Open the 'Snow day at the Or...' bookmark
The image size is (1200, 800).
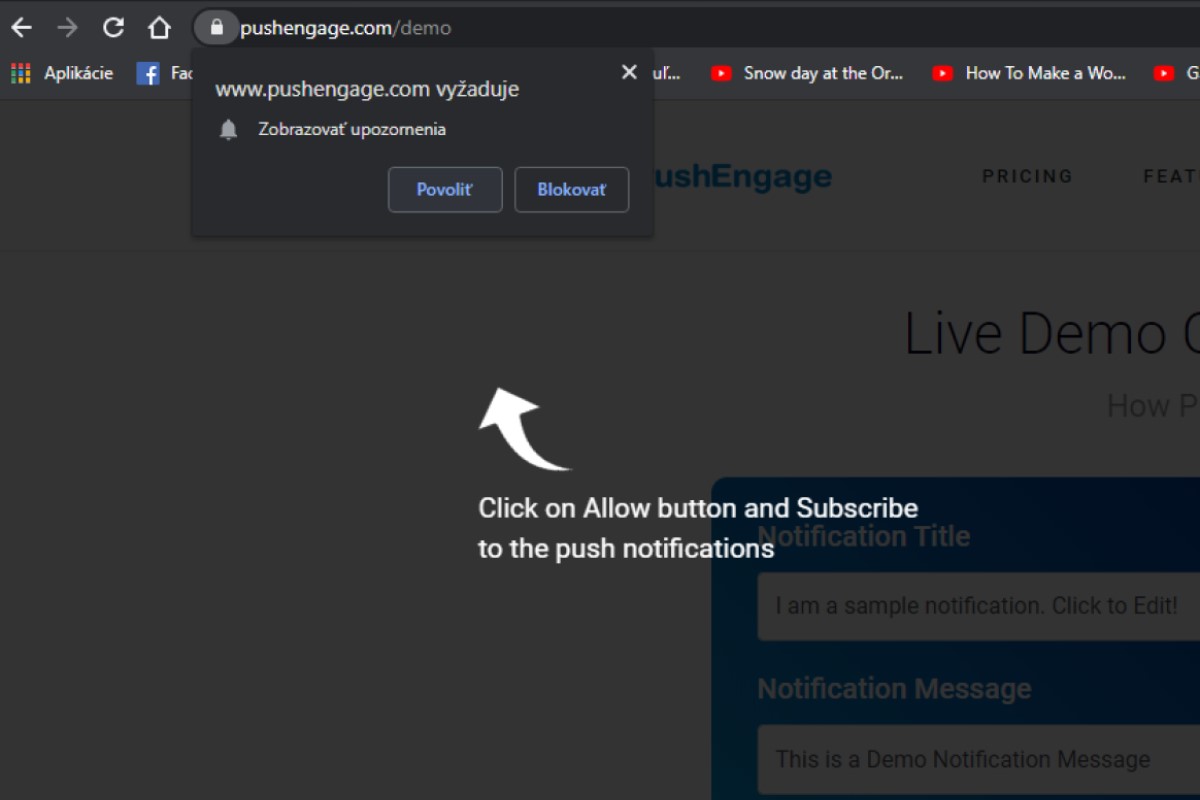pos(806,73)
